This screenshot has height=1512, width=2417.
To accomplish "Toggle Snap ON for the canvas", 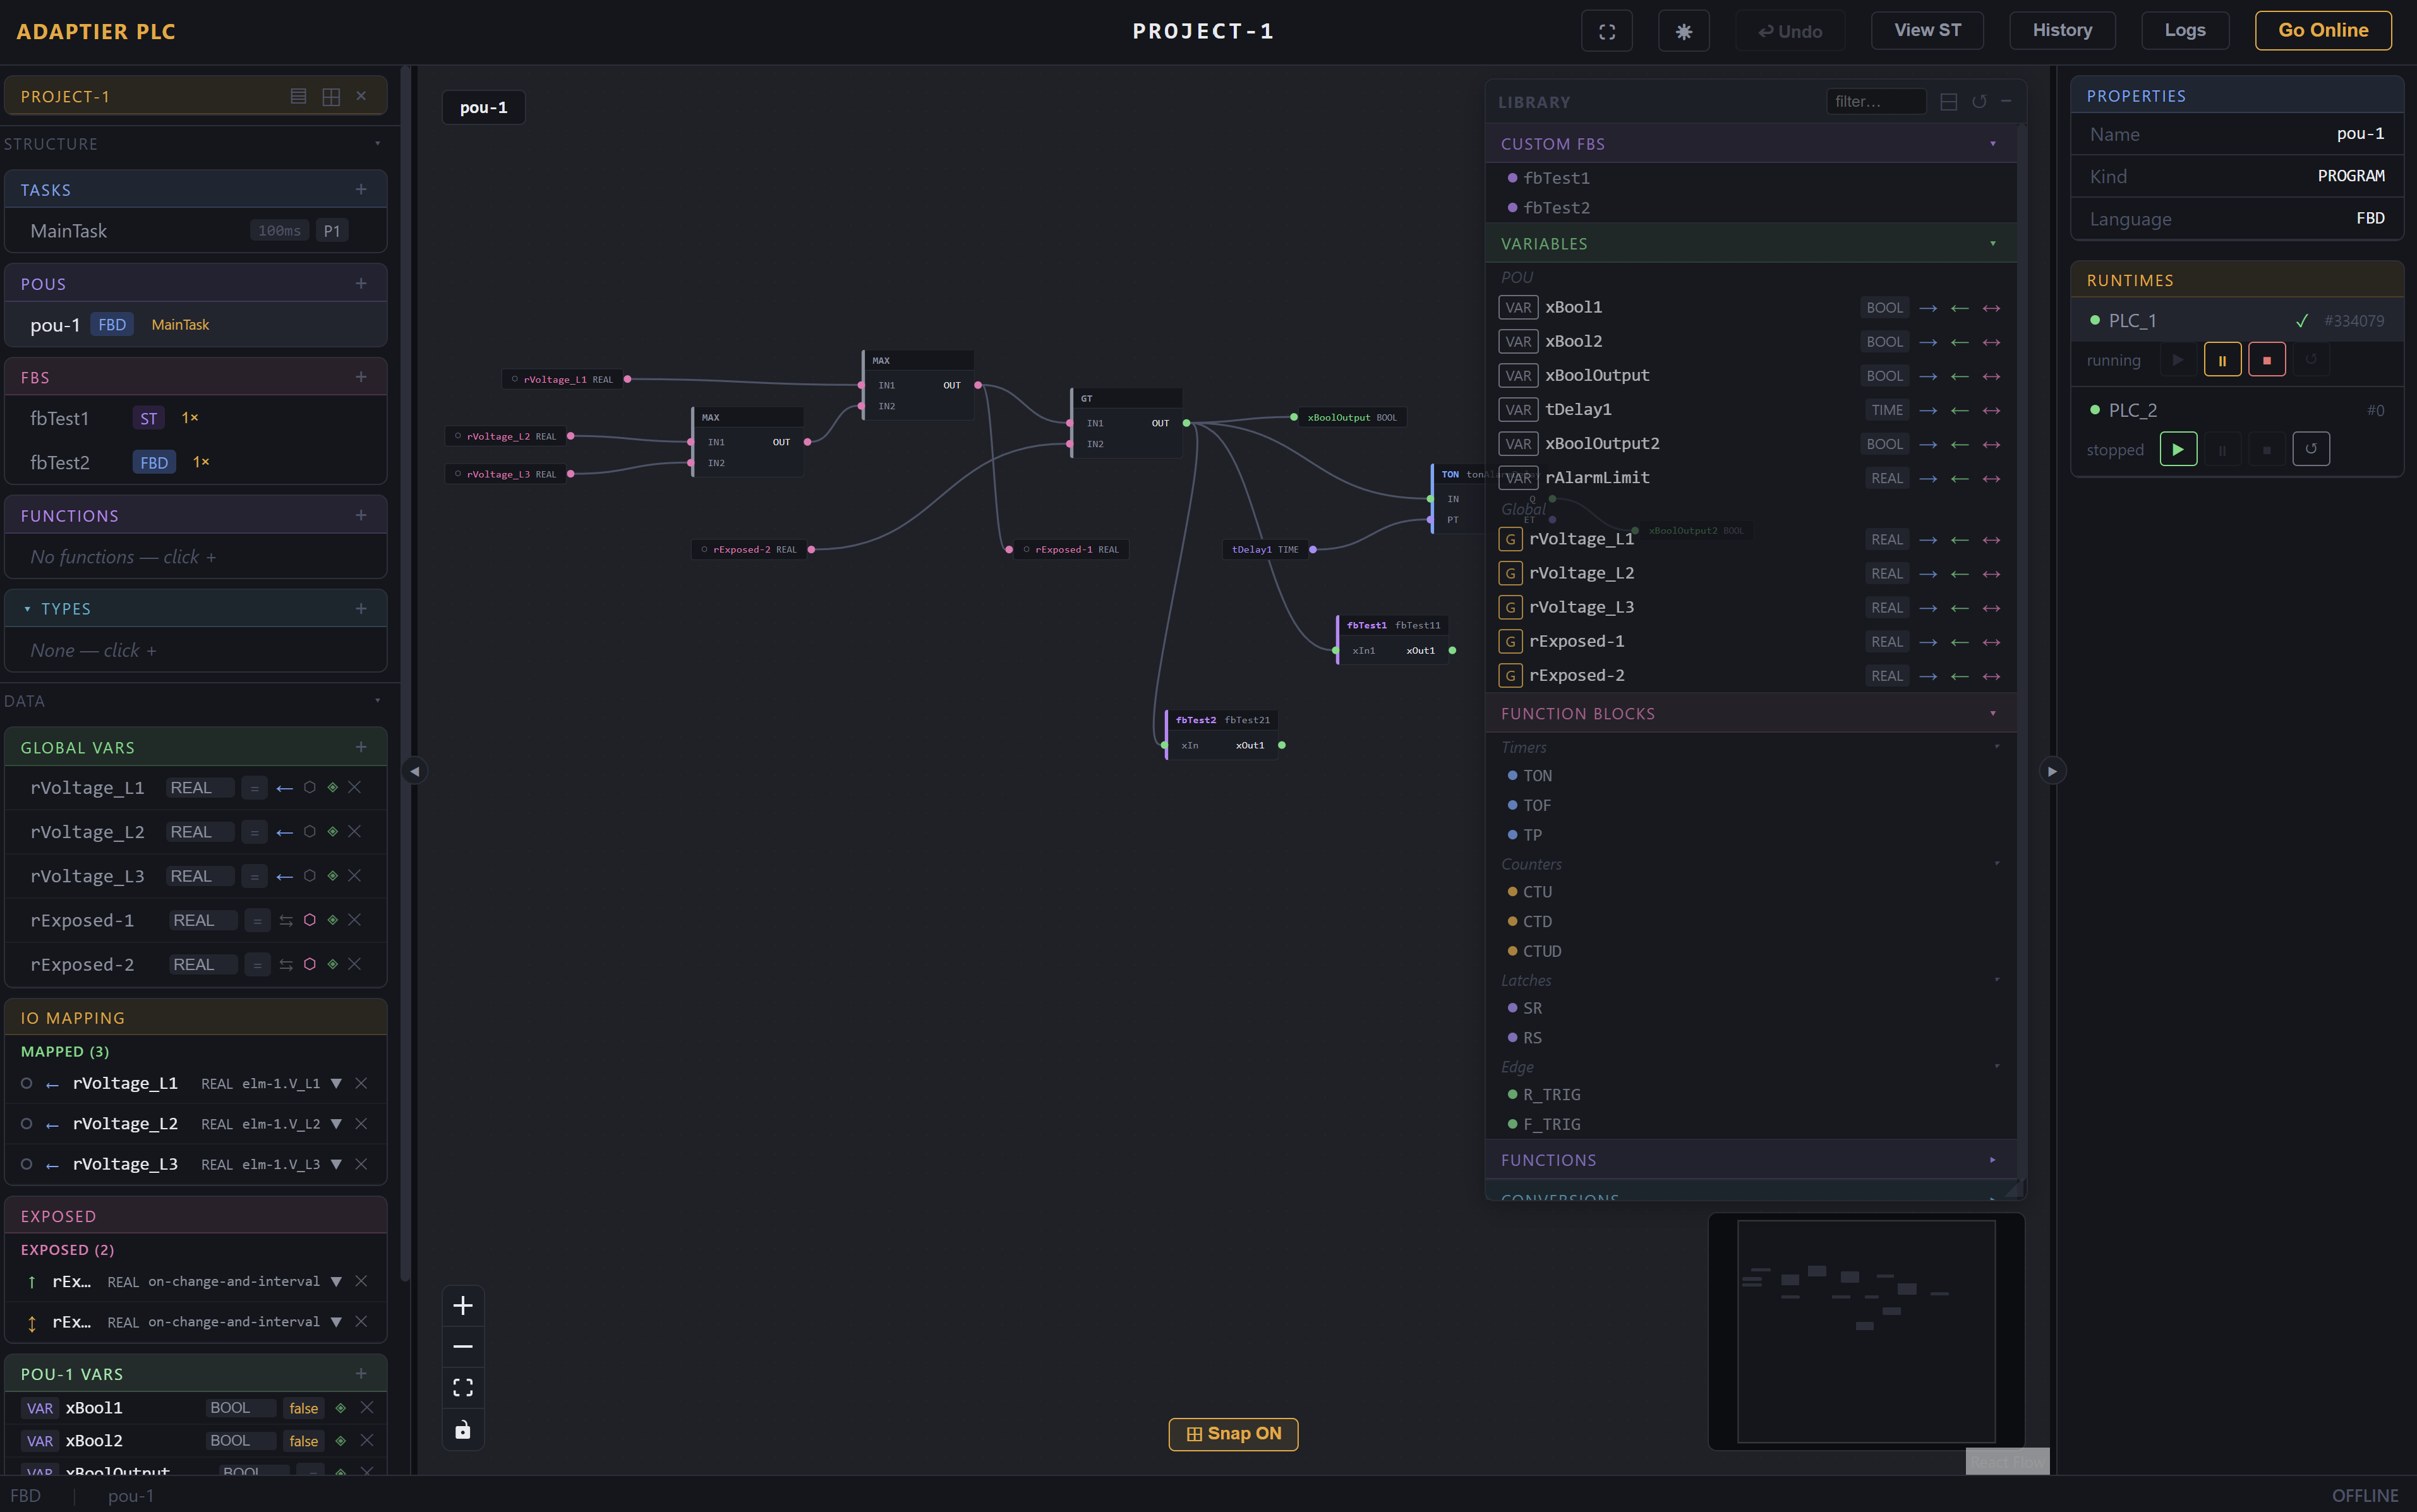I will click(x=1232, y=1433).
